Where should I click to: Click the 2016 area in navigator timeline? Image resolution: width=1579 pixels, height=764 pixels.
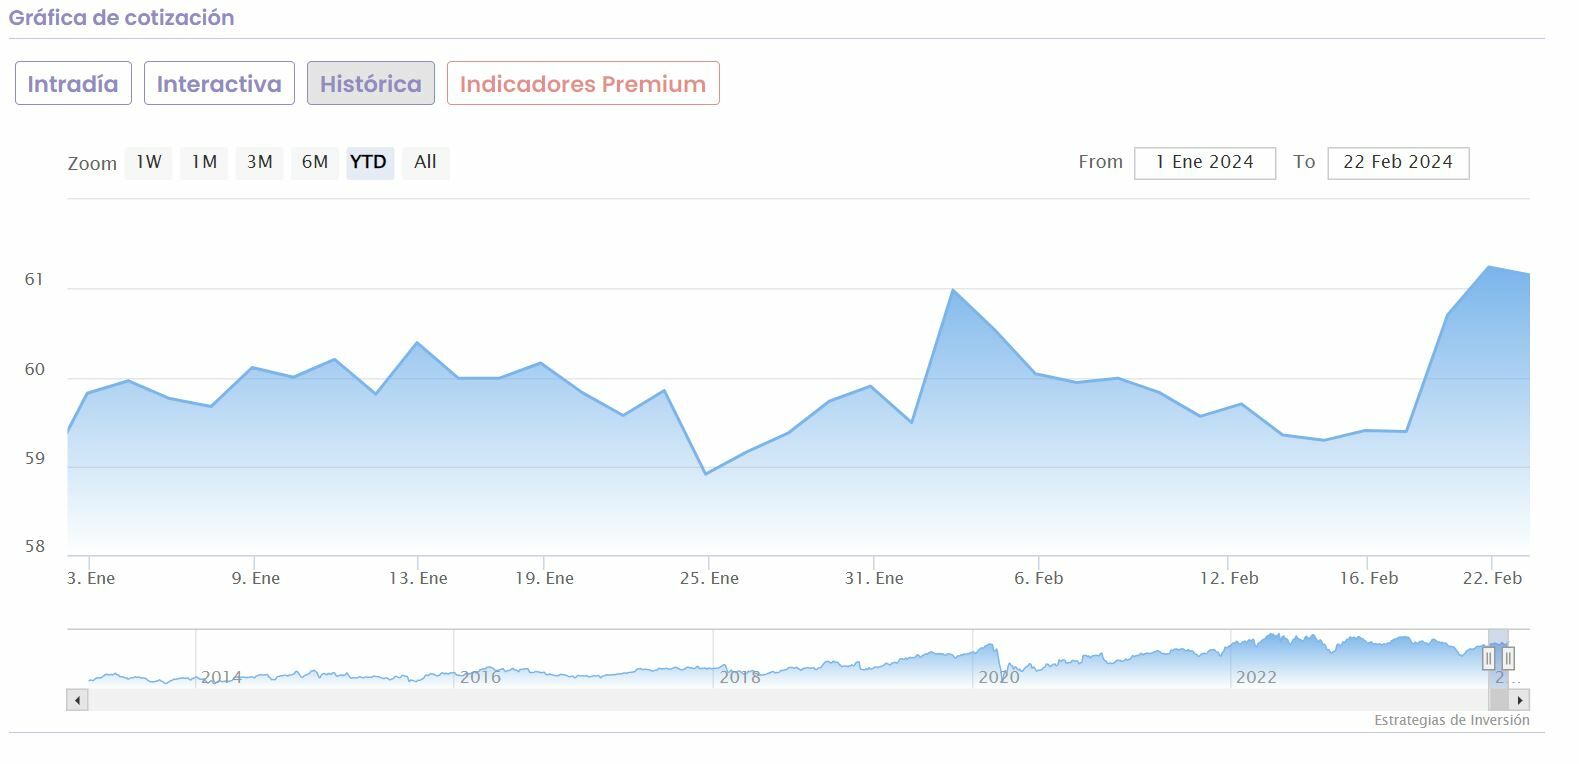tap(480, 665)
